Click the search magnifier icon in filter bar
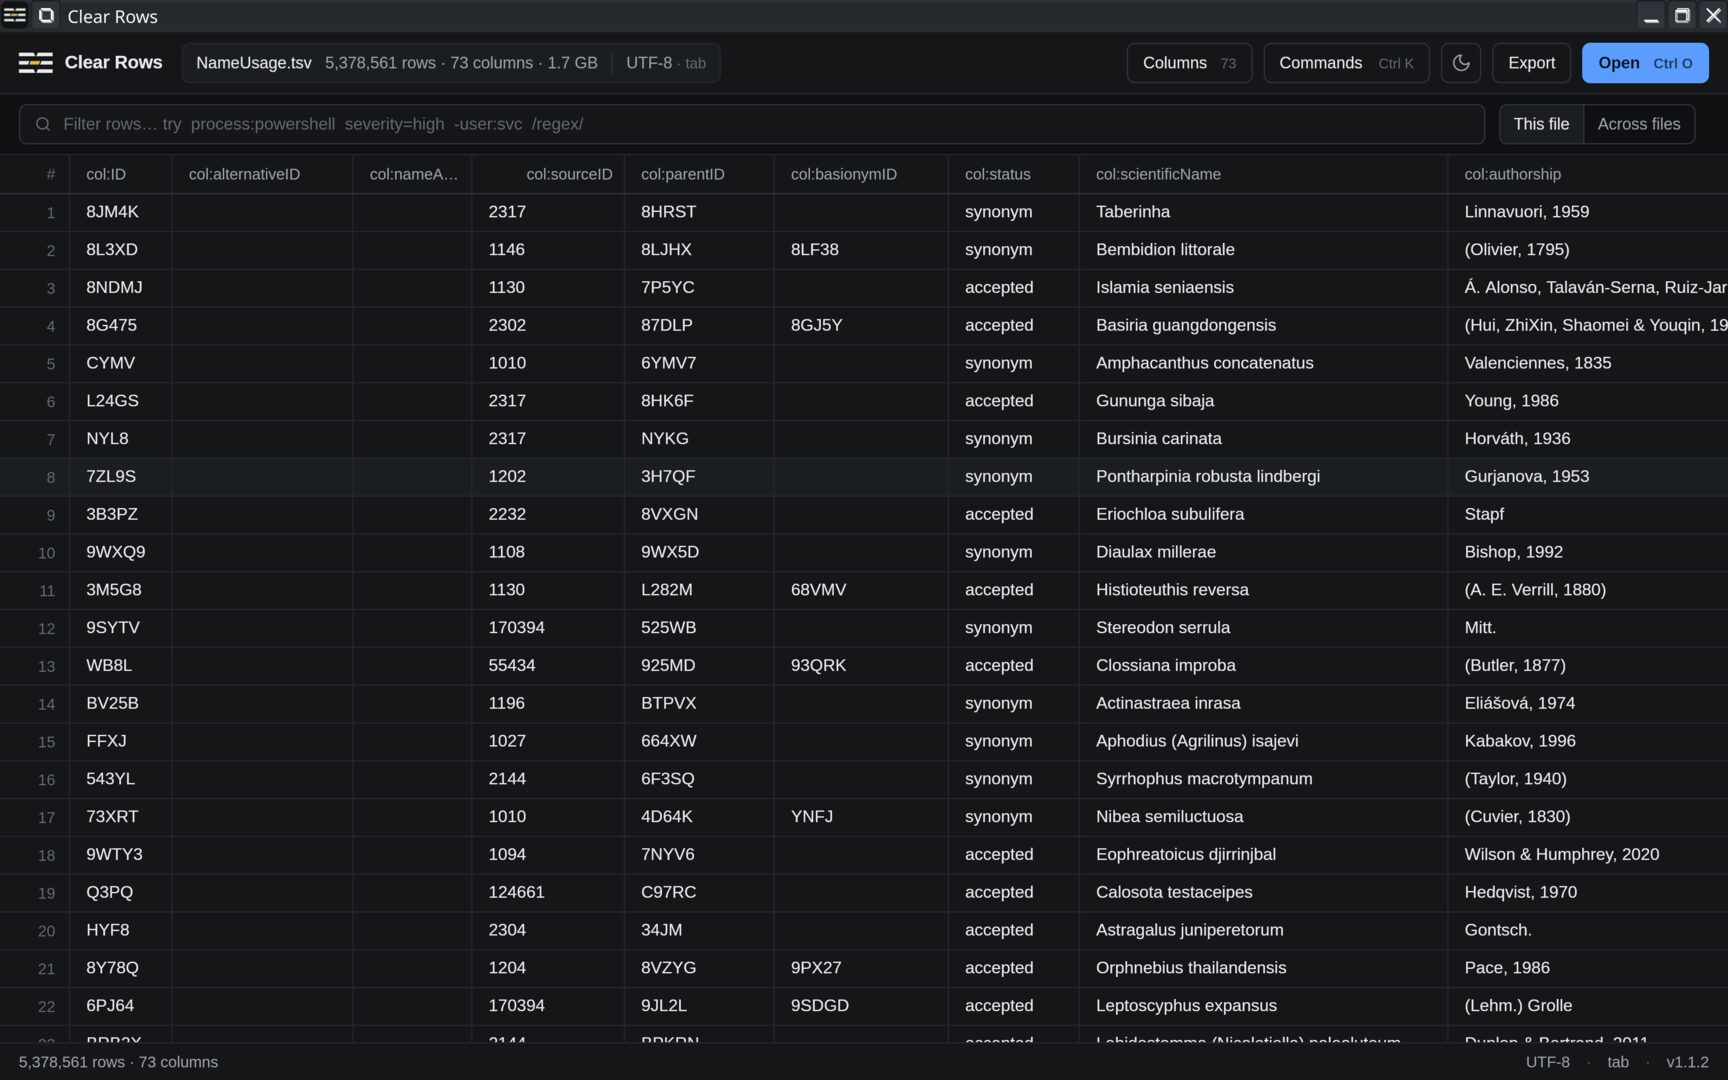This screenshot has height=1080, width=1728. [x=43, y=124]
